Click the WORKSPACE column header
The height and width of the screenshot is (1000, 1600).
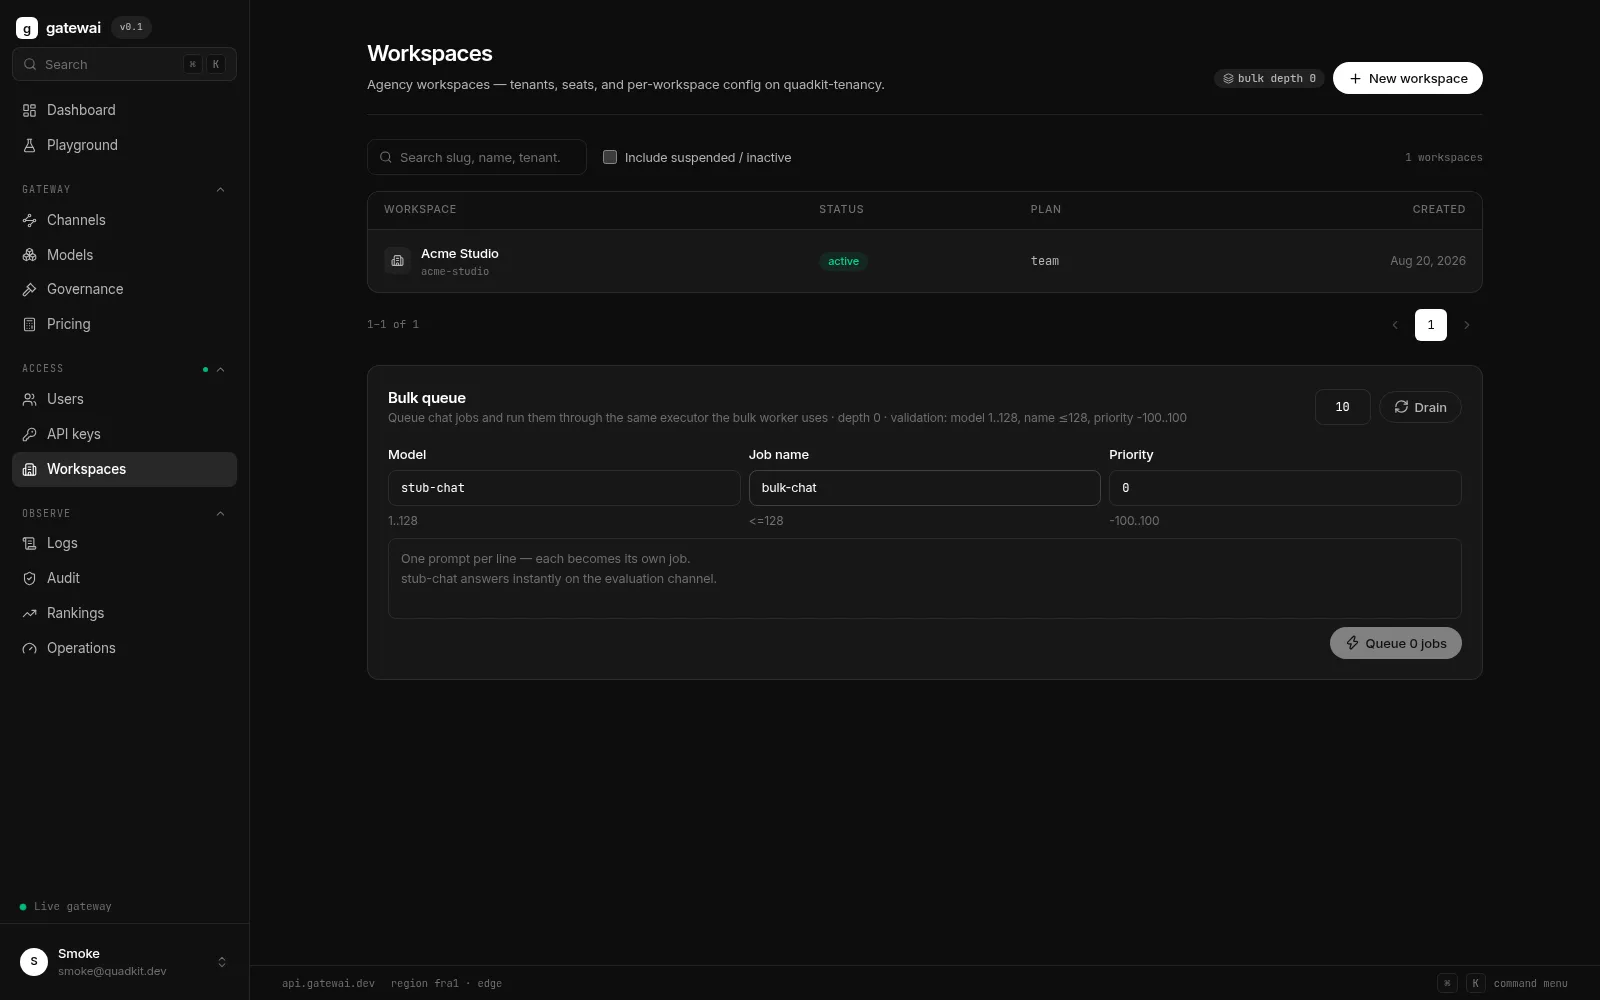click(420, 210)
